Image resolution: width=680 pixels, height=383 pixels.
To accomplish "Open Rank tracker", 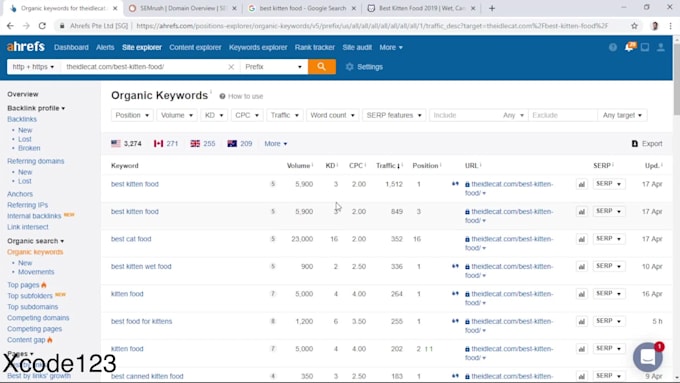I will click(x=314, y=47).
